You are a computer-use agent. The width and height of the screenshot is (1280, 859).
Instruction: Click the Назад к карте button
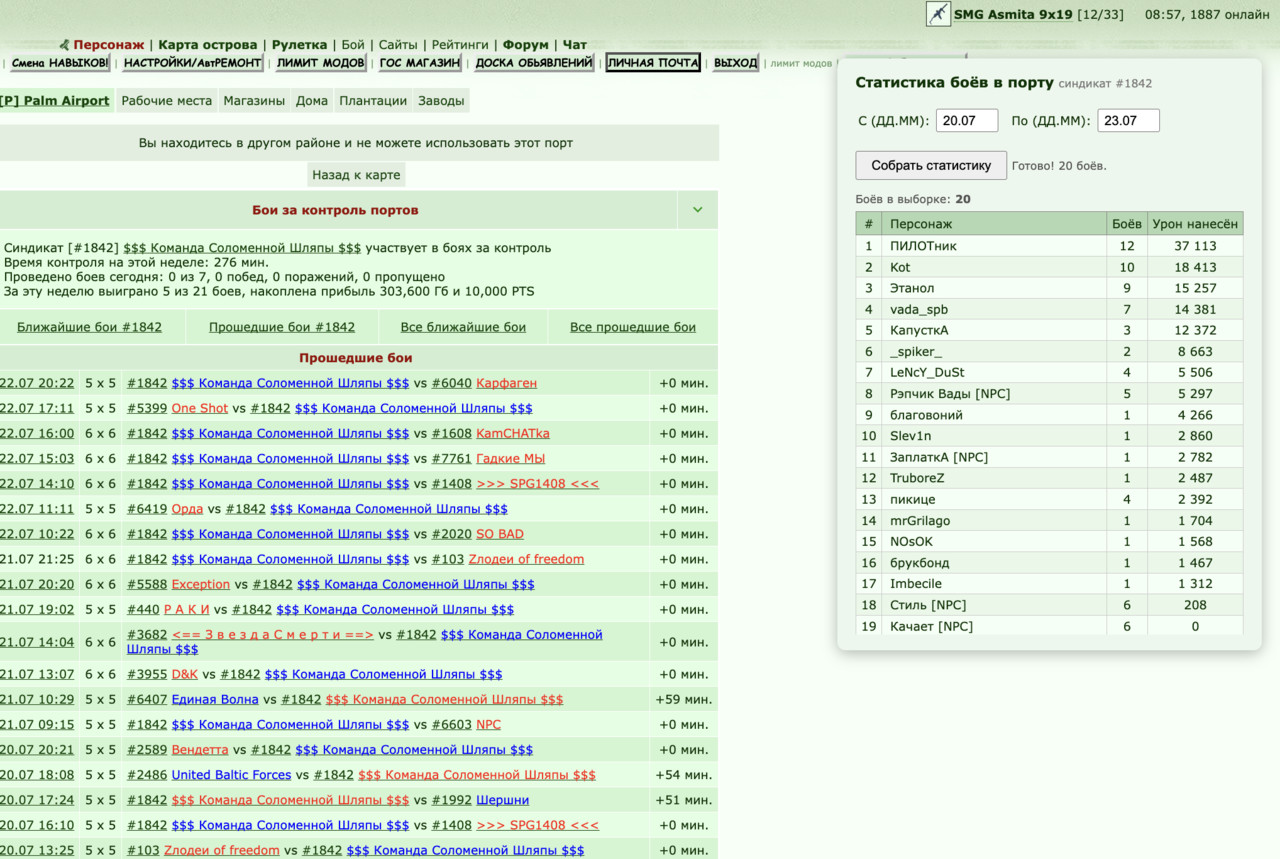[x=356, y=175]
